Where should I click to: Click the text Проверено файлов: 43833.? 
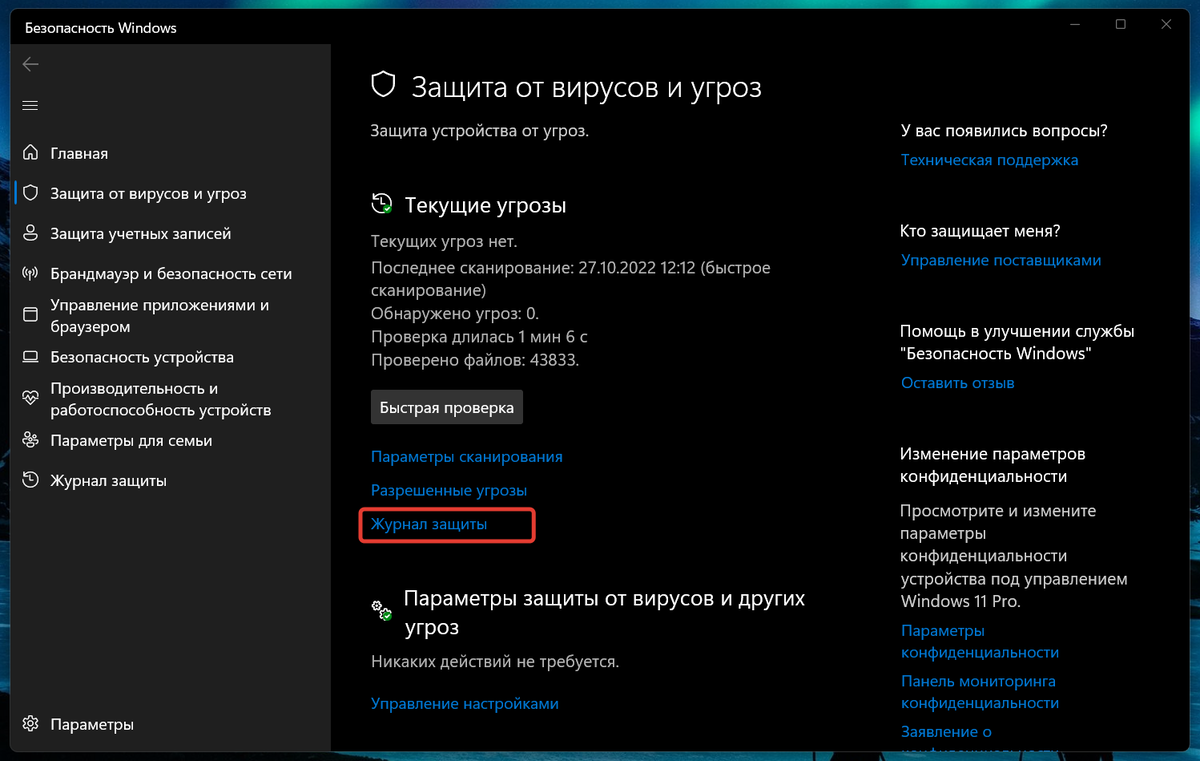coord(475,359)
